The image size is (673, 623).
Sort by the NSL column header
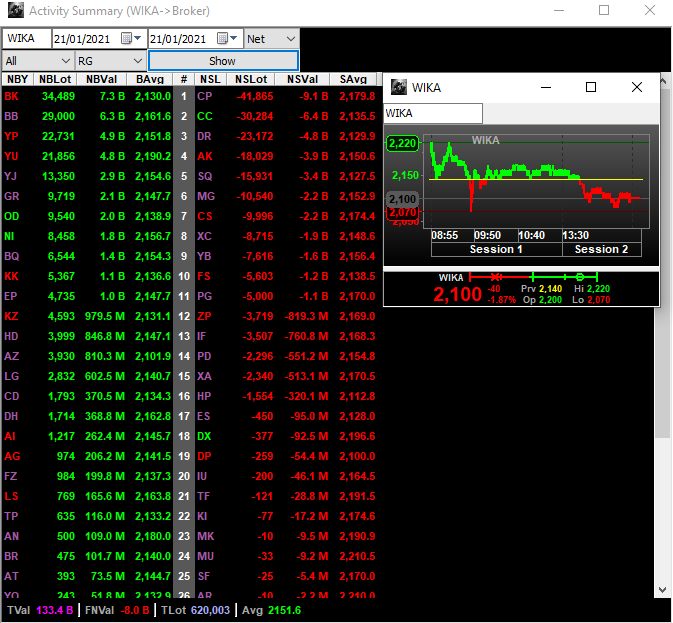[x=210, y=79]
